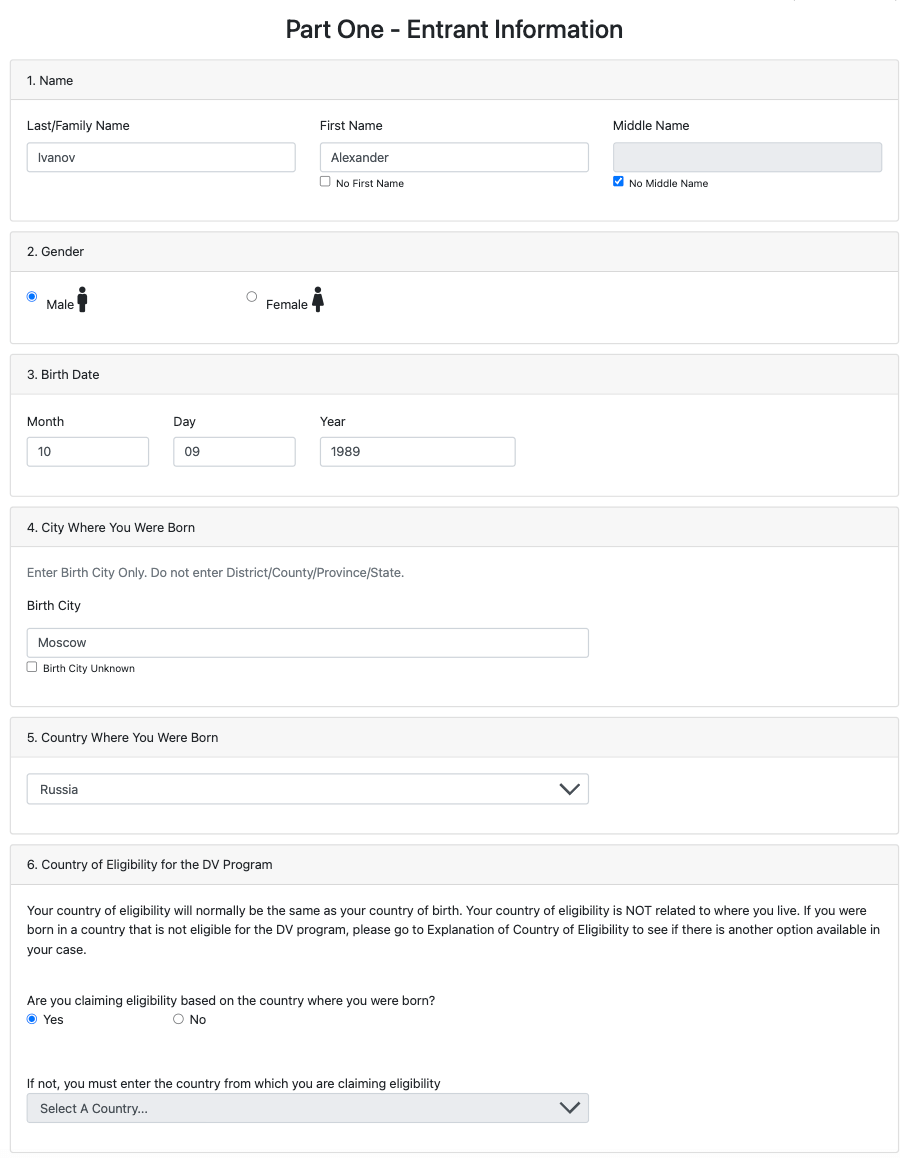This screenshot has width=900, height=1158.
Task: Select the Female radio button
Action: point(252,297)
